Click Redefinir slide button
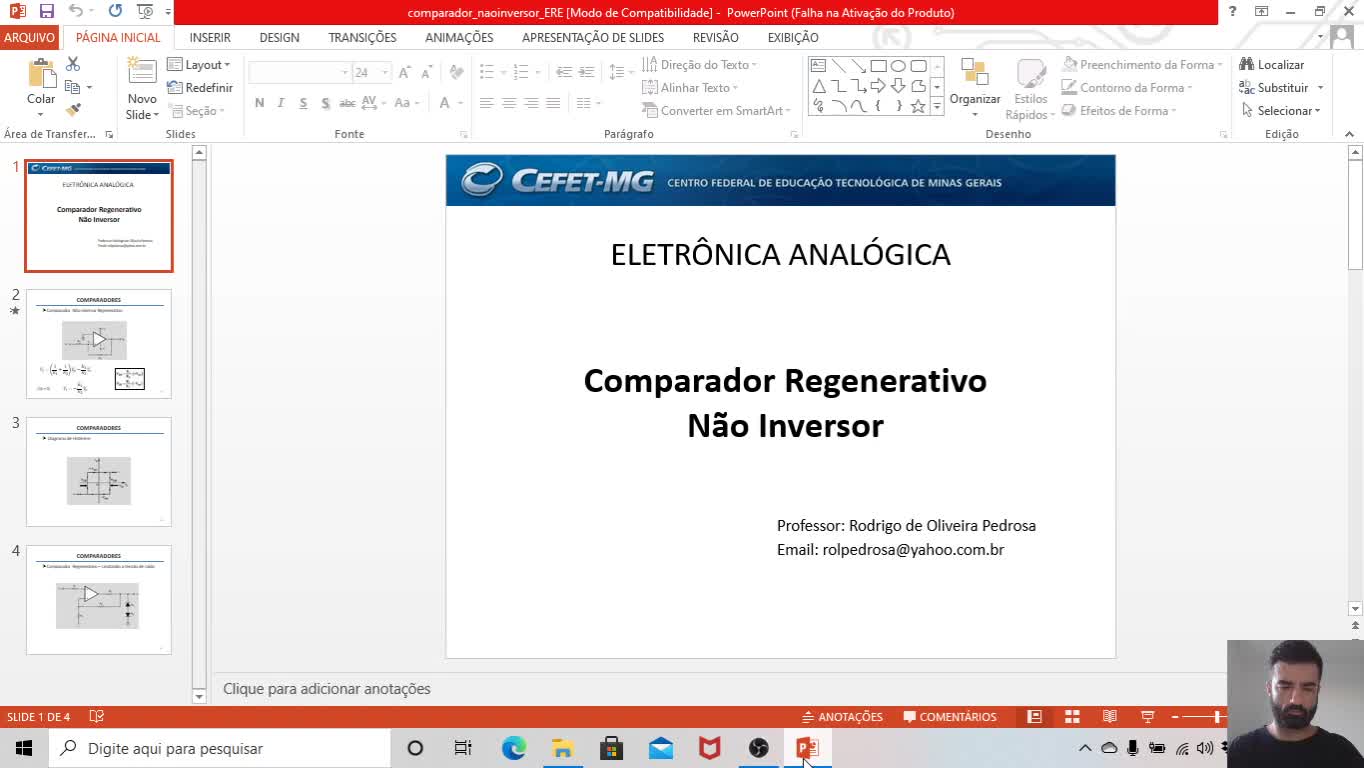 tap(200, 88)
